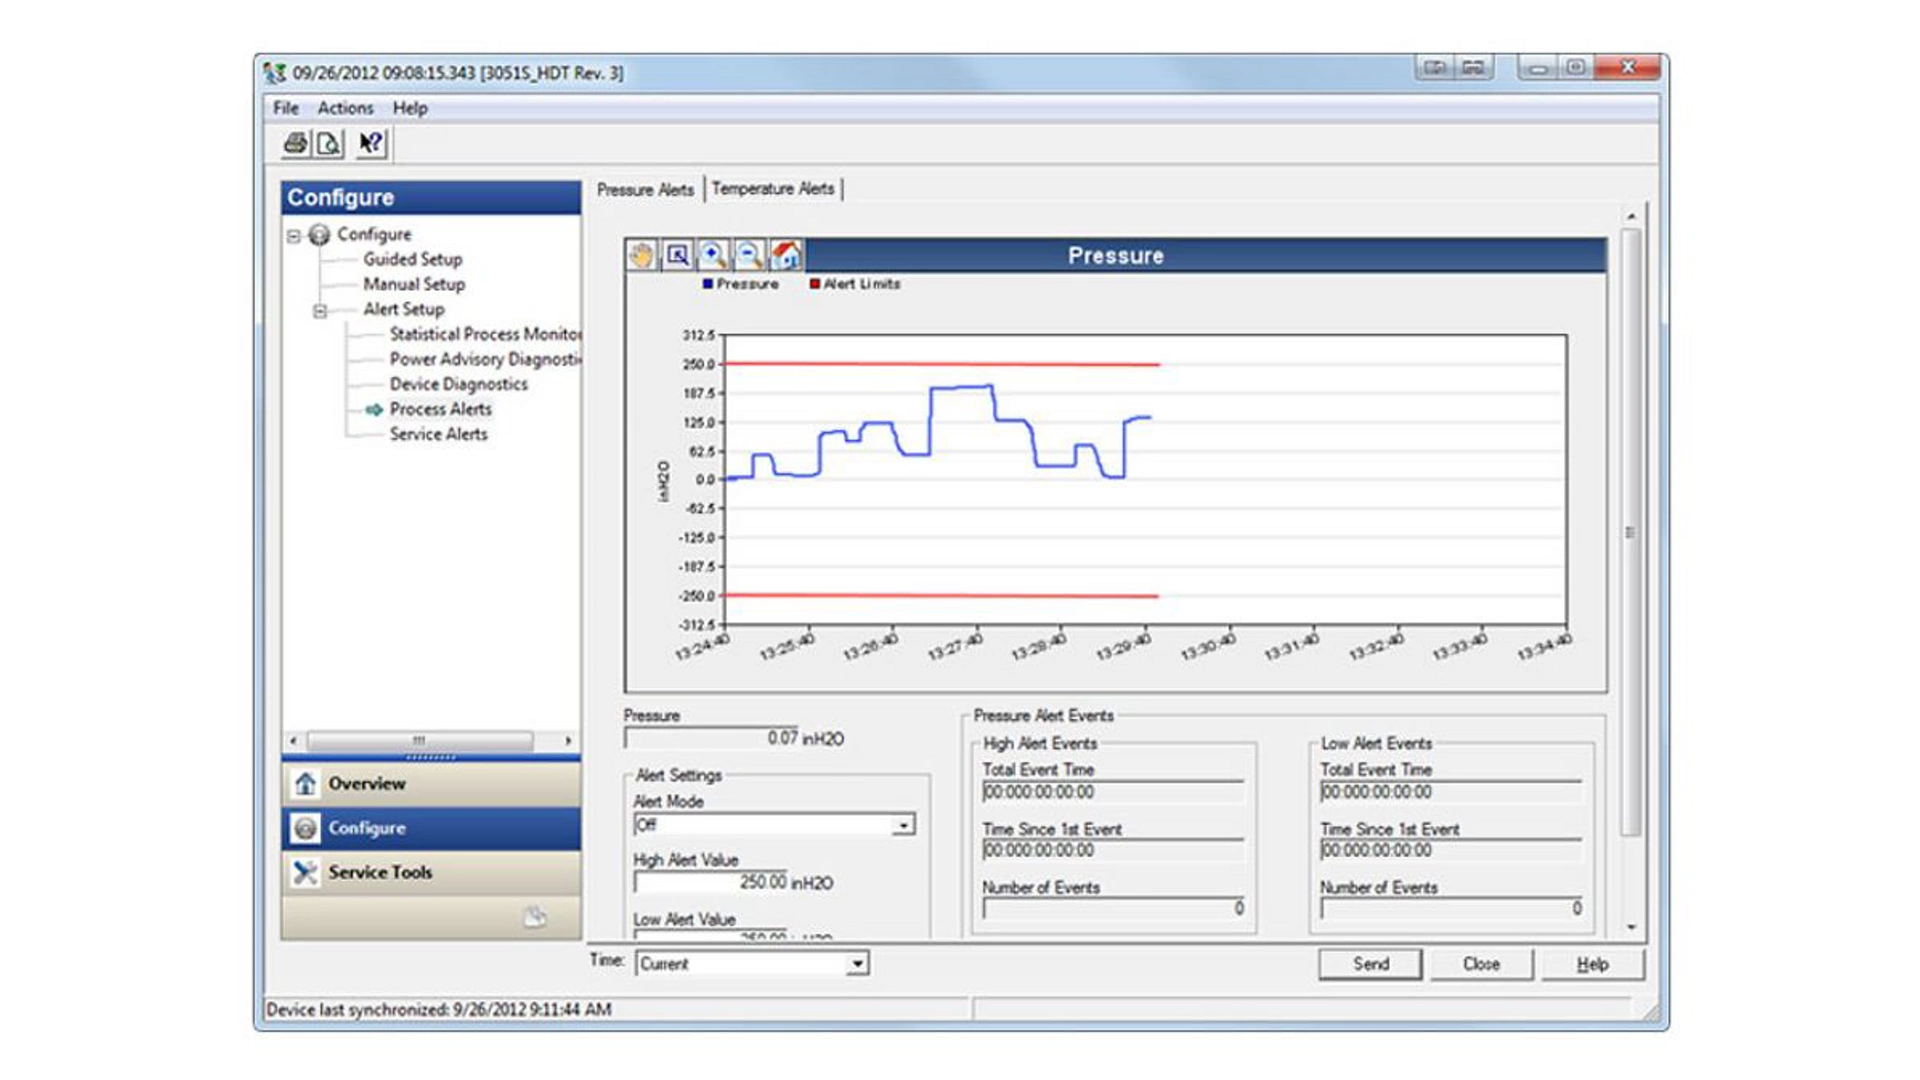Click the vertical scrollbar of alerts panel
Screen dimensions: 1920x1080
(x=1631, y=532)
